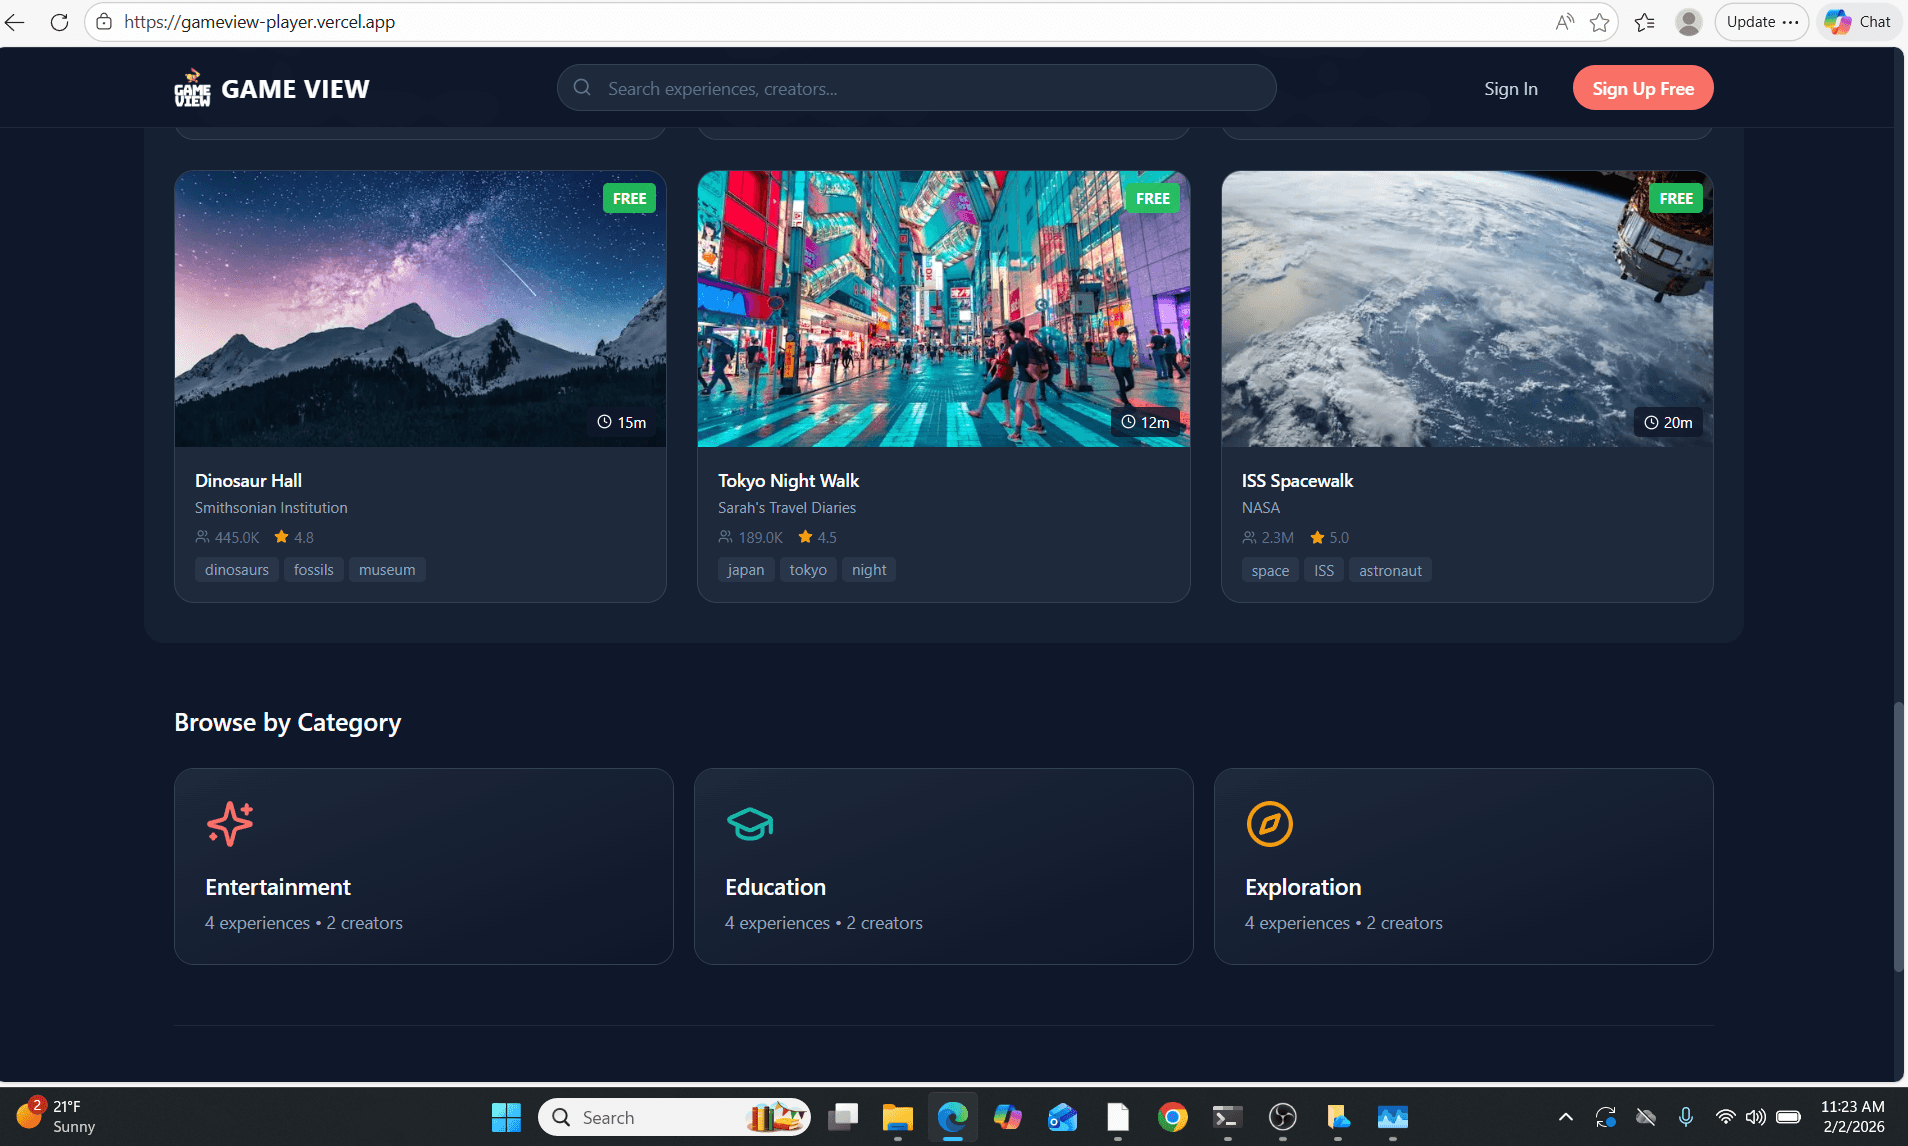Open Copilot Chat in the browser toolbar
The image size is (1908, 1146).
[x=1858, y=22]
